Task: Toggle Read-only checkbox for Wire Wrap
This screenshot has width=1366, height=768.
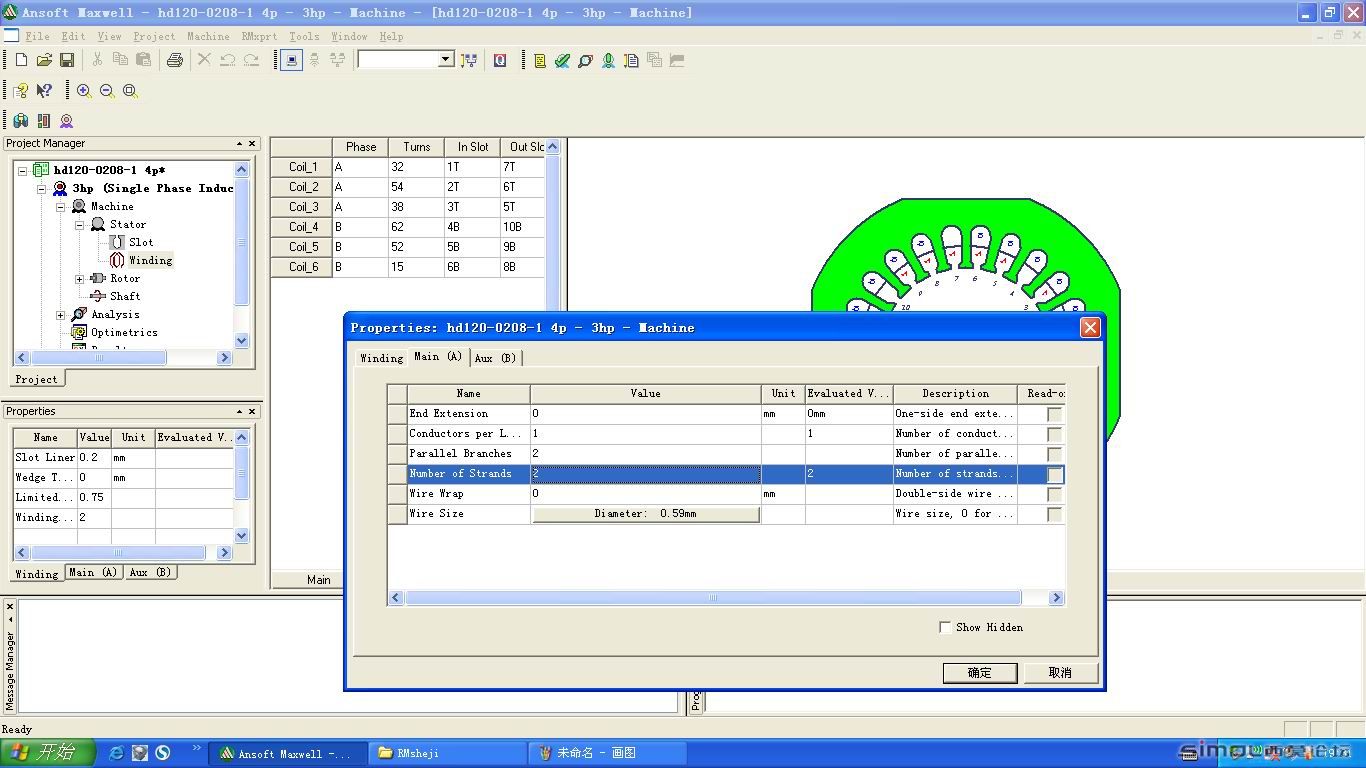Action: pyautogui.click(x=1054, y=494)
